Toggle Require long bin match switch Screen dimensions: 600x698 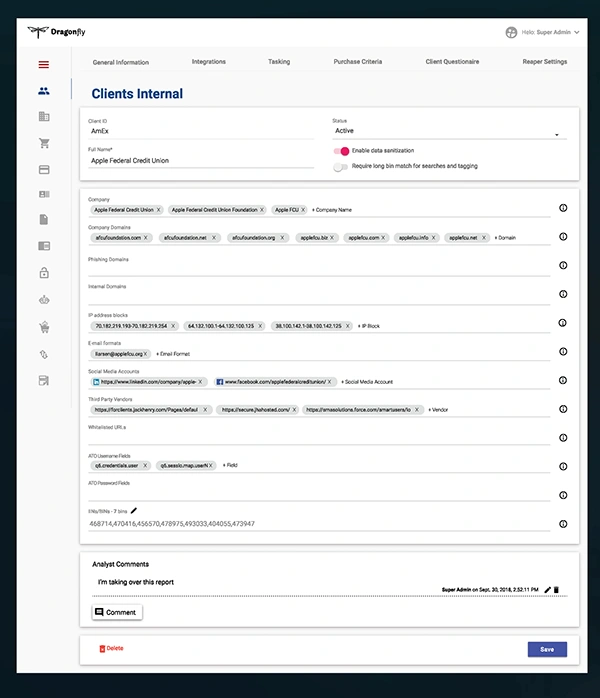coord(341,167)
